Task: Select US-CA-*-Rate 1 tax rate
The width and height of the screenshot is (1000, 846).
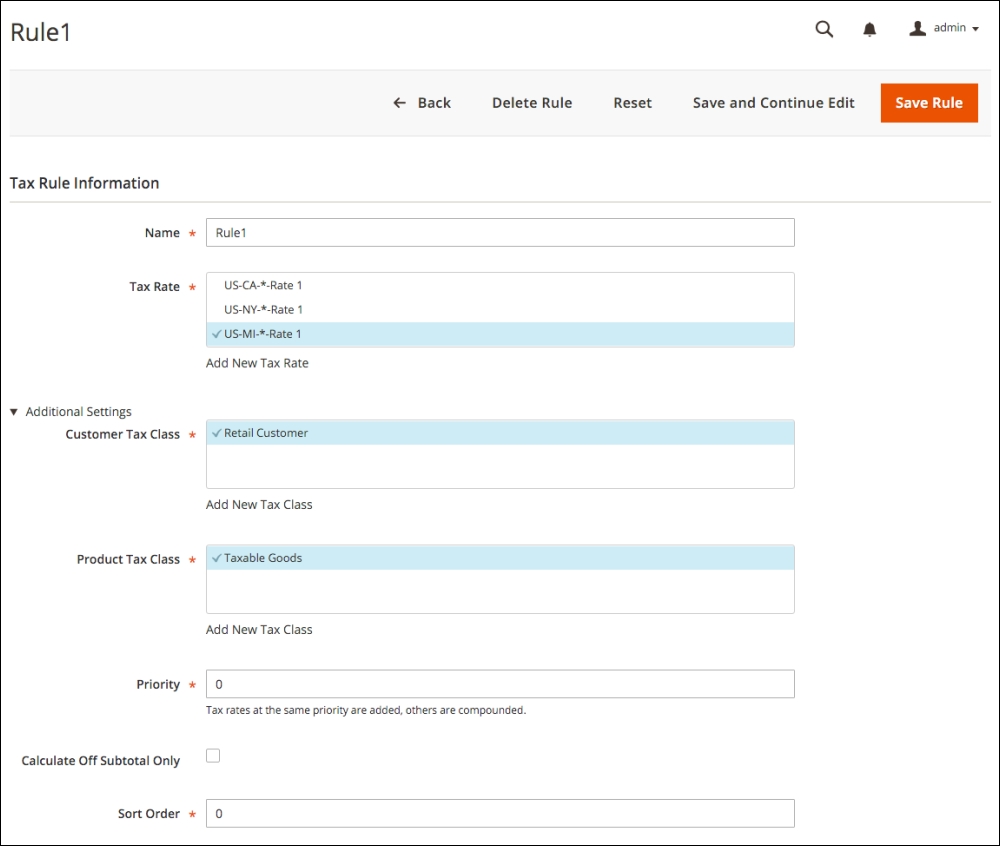Action: [263, 286]
